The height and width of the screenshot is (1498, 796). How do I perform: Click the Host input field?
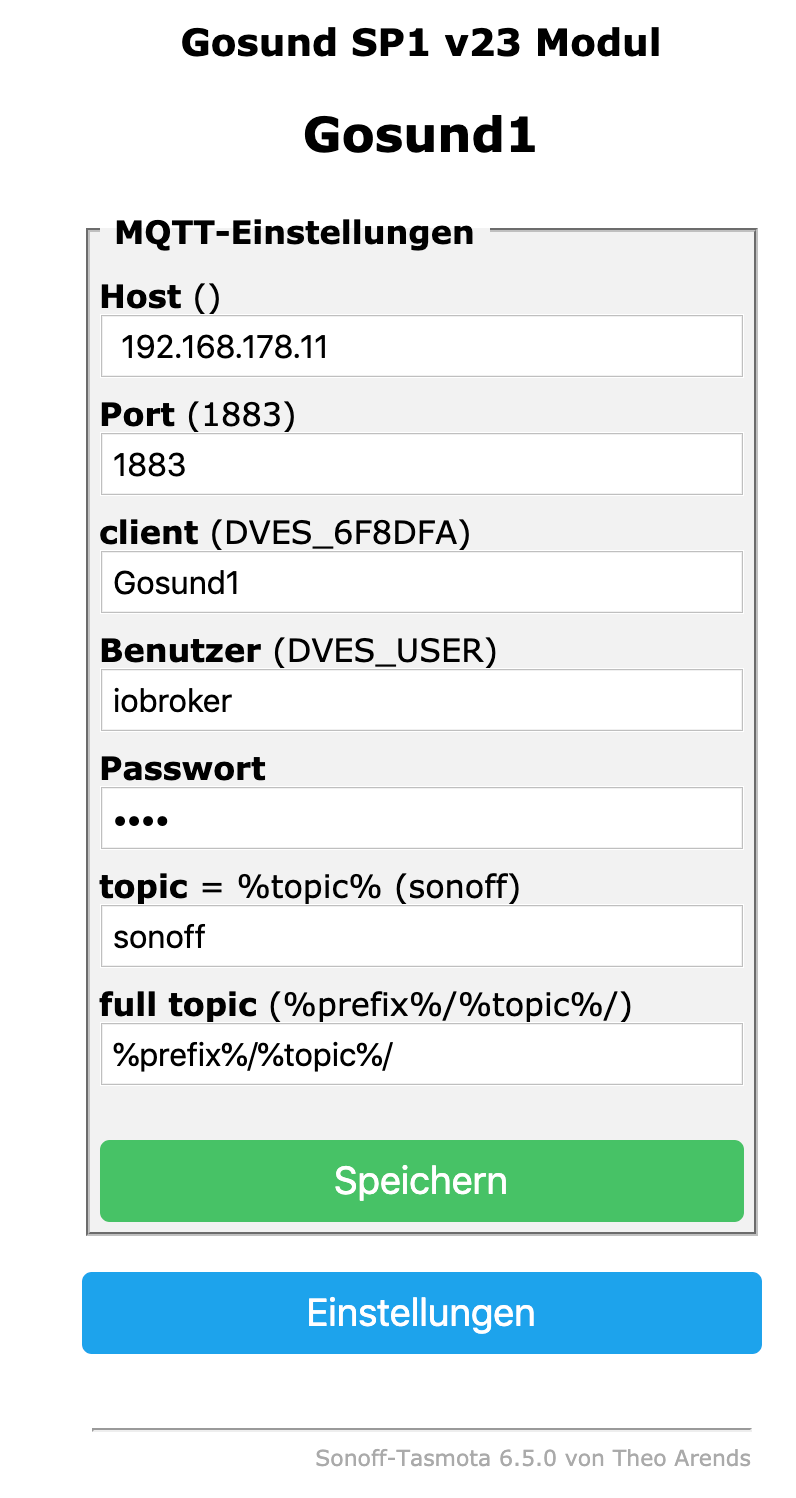click(421, 347)
